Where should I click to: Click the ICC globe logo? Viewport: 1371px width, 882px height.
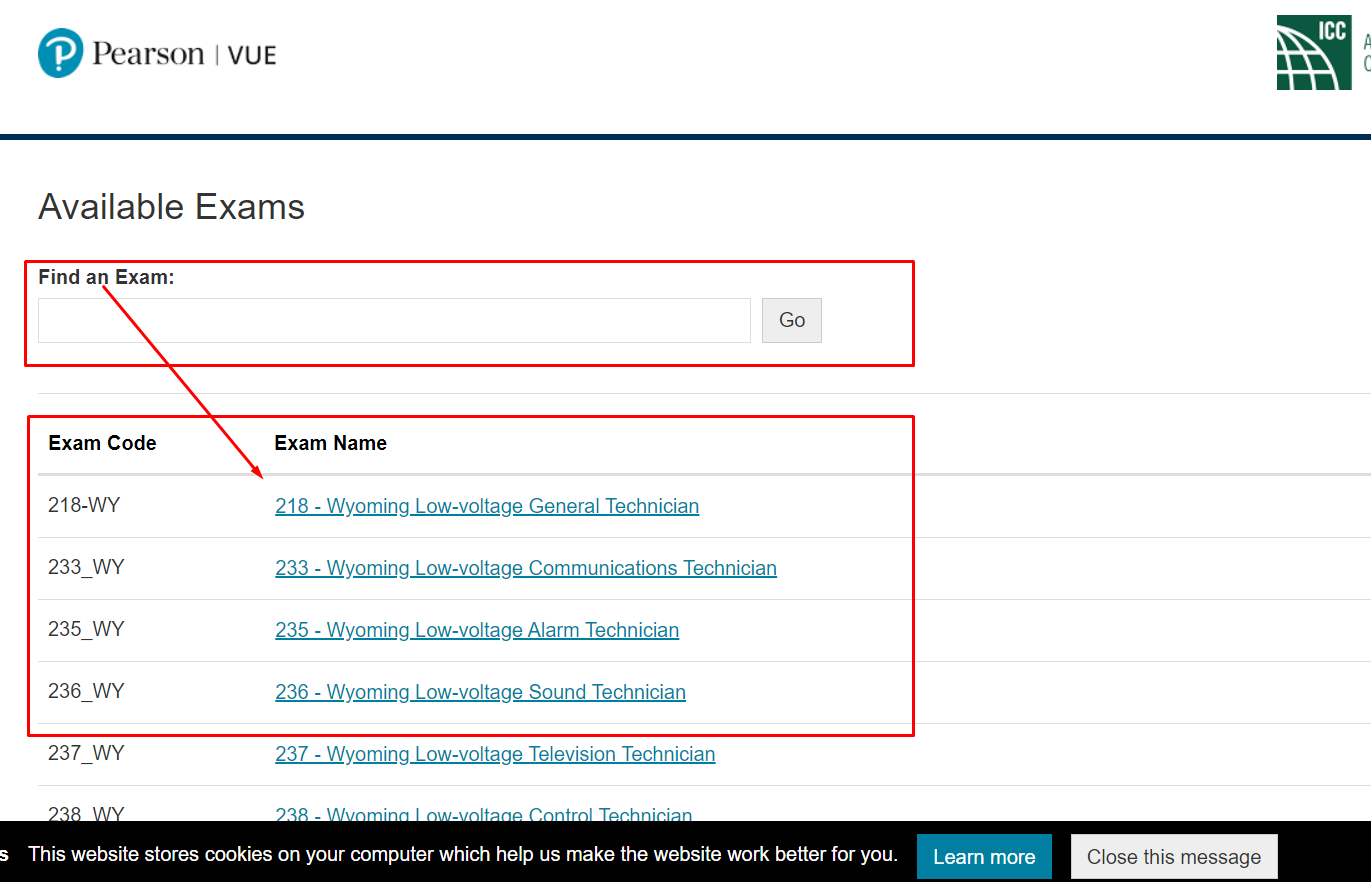1312,53
